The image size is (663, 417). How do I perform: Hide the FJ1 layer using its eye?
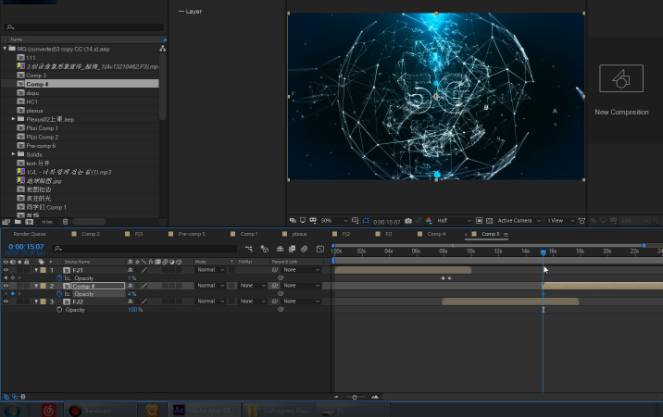6,270
